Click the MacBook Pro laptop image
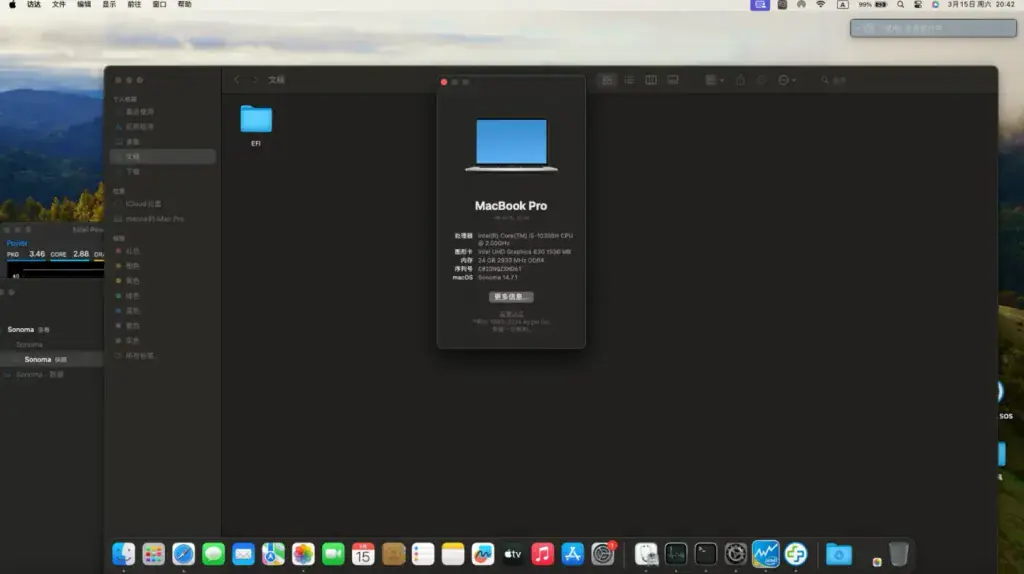 coord(511,145)
